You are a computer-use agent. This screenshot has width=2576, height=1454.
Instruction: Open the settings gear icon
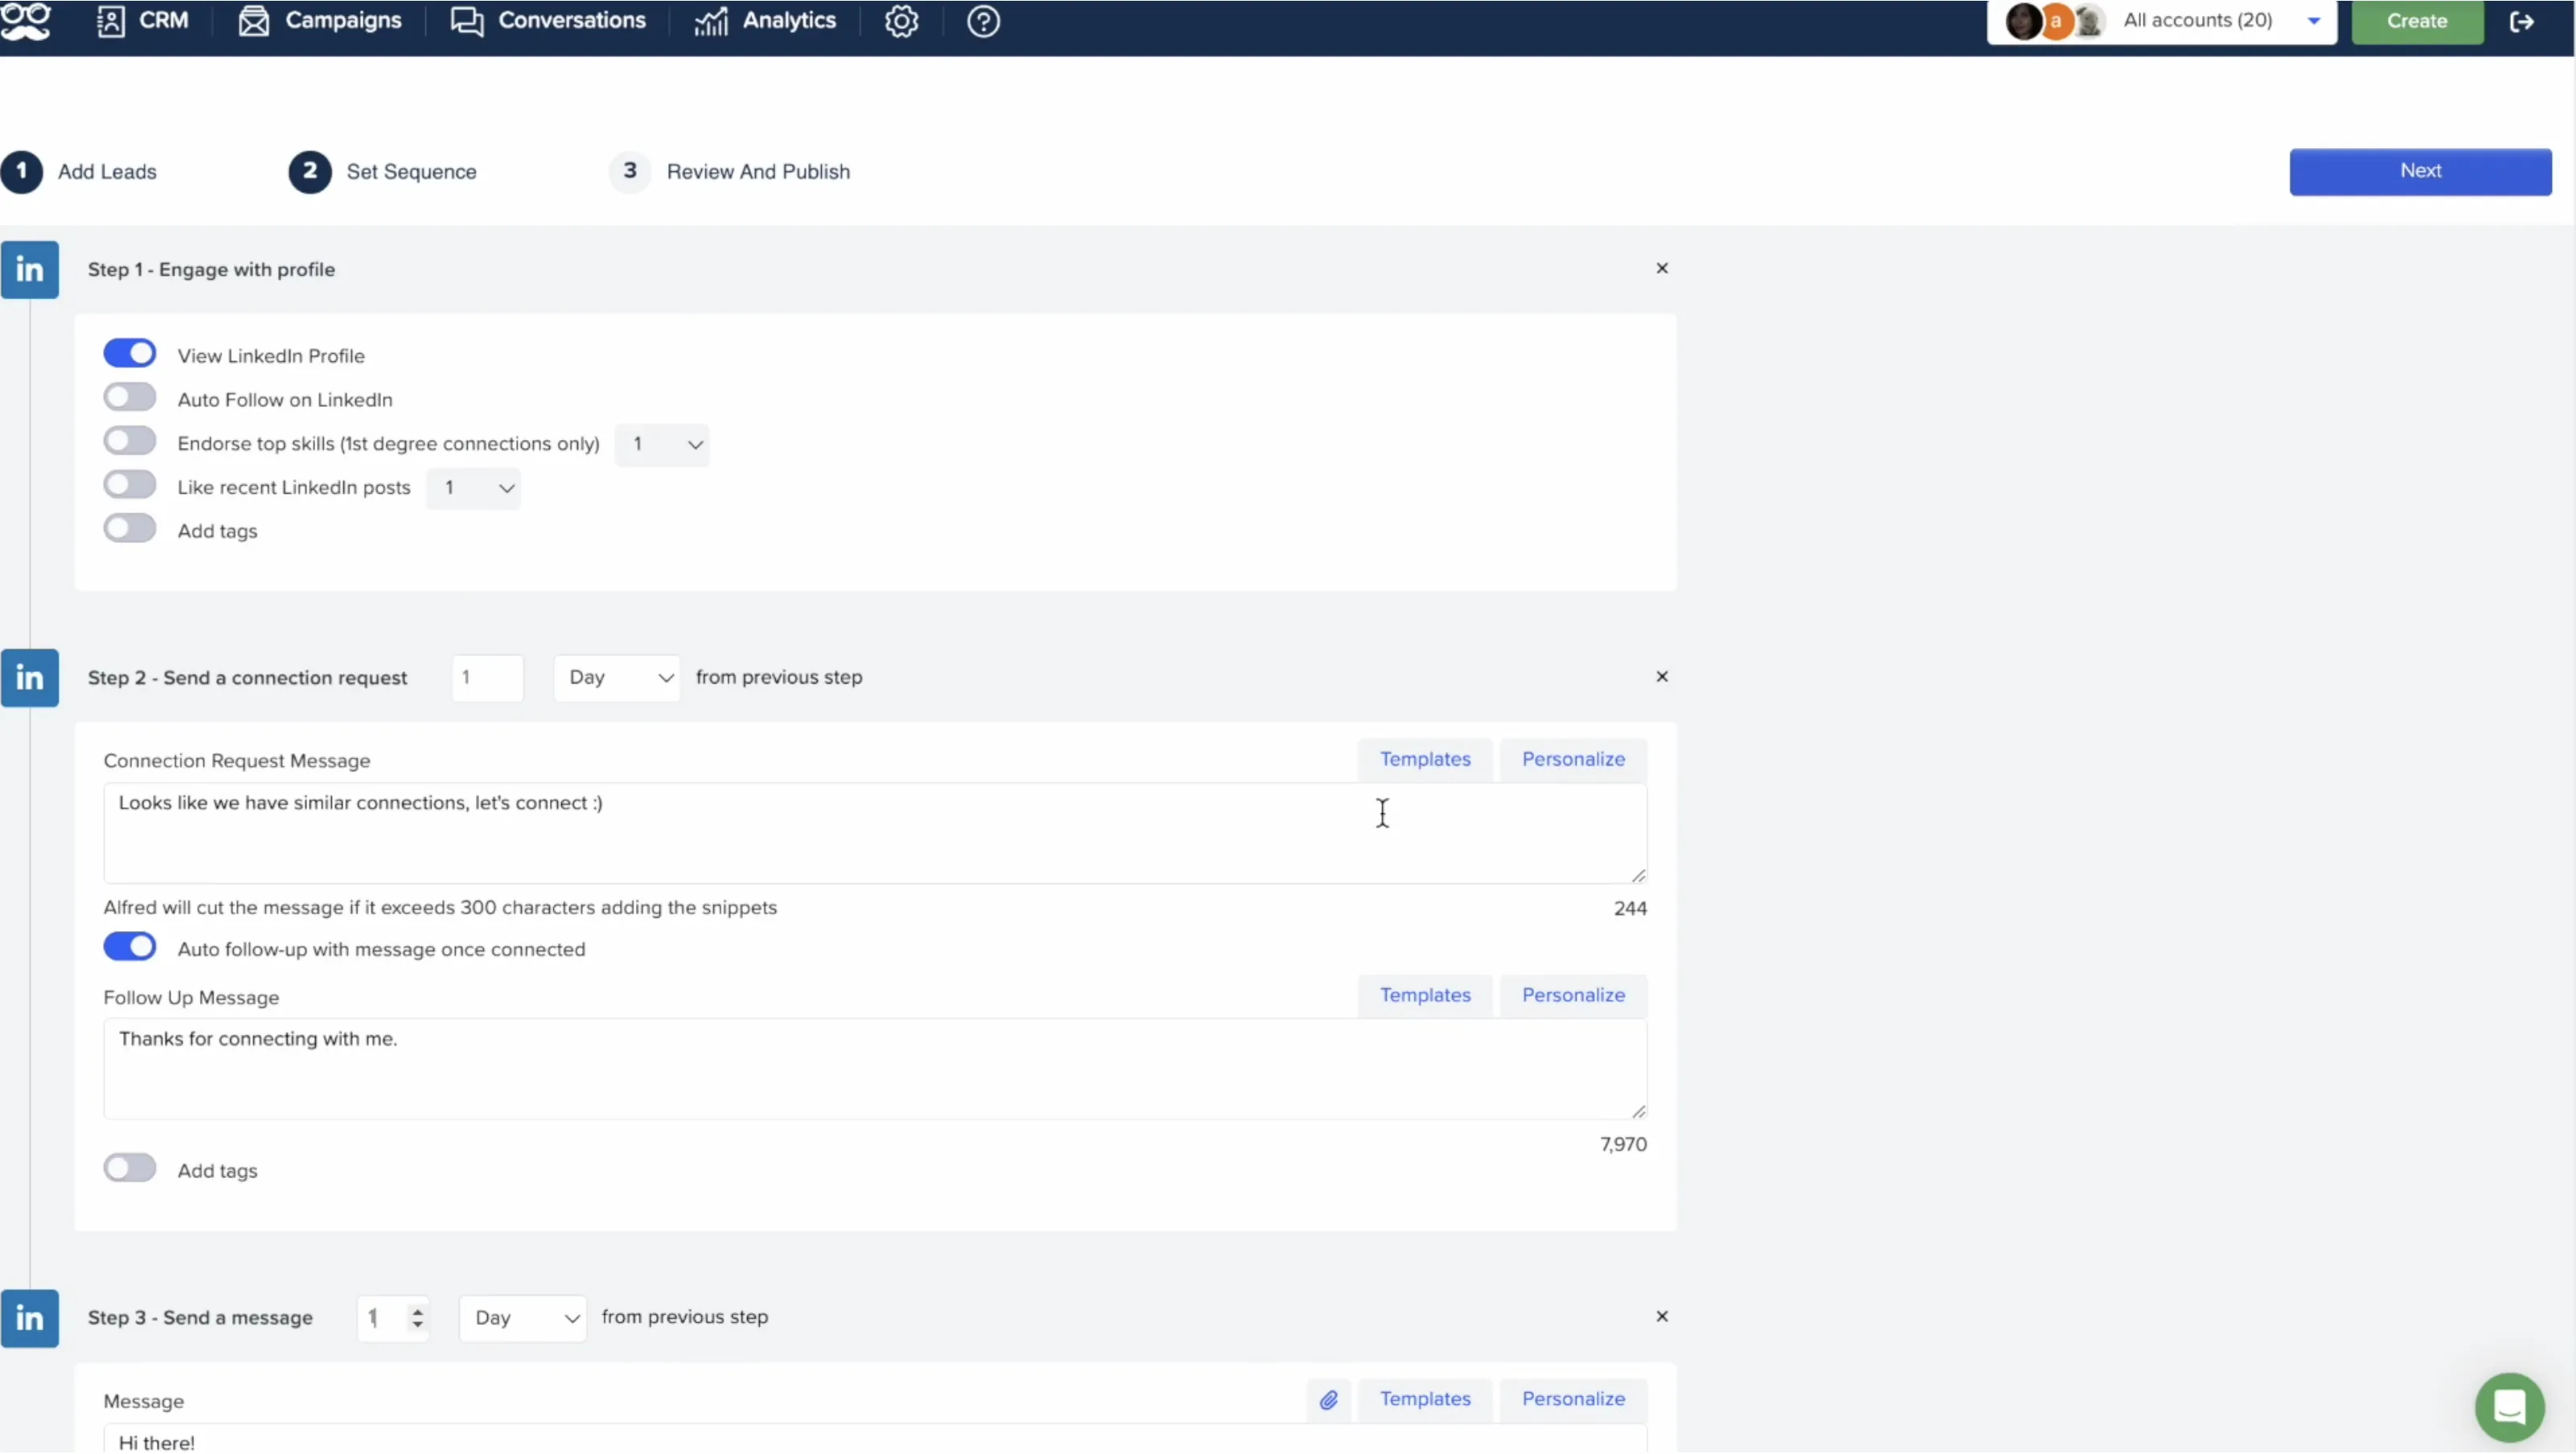pyautogui.click(x=901, y=21)
